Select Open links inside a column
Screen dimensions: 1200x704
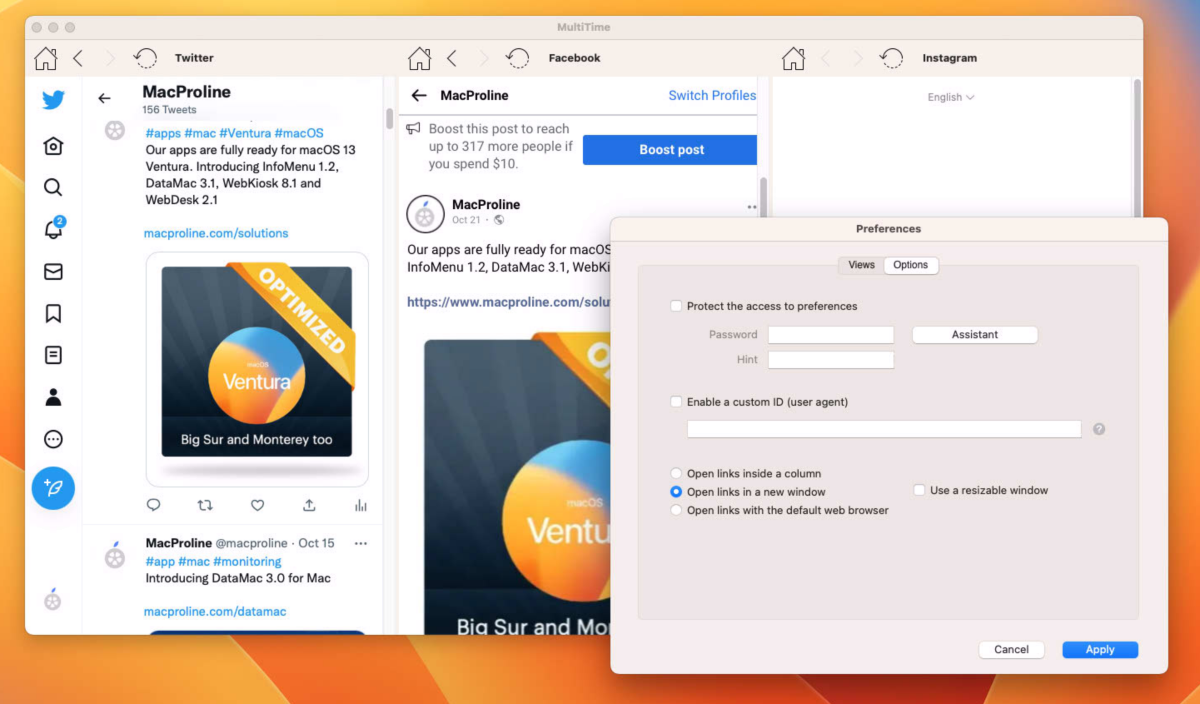[x=677, y=473]
